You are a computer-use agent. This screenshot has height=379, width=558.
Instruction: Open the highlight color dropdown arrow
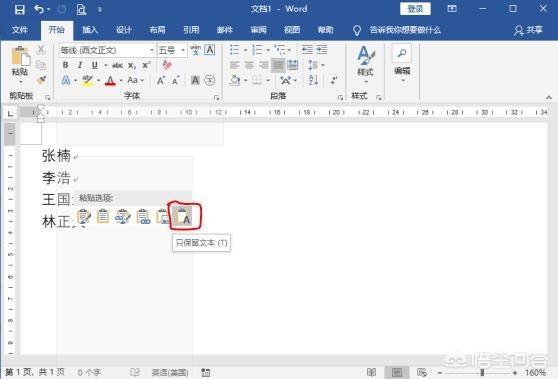(98, 80)
